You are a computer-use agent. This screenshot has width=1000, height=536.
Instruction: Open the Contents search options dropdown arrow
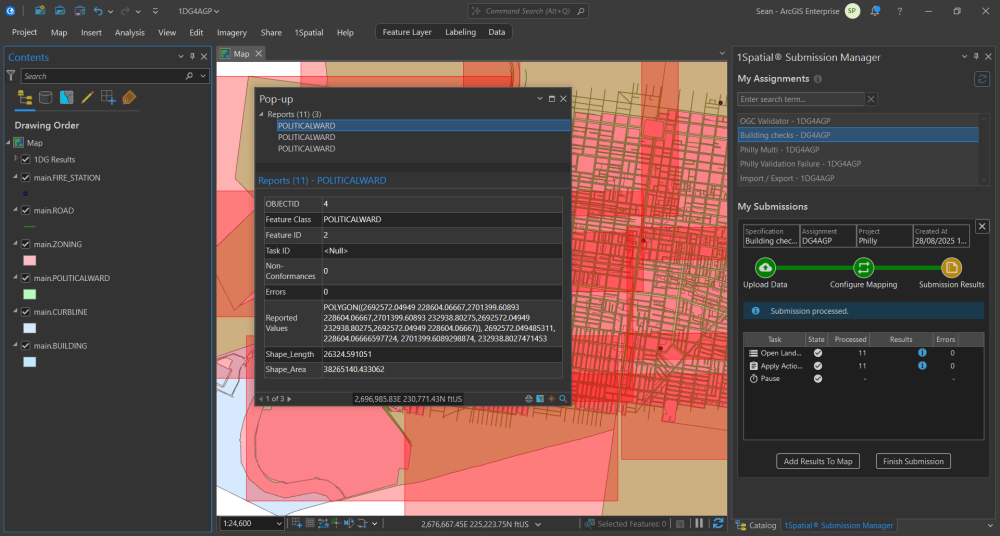click(203, 76)
